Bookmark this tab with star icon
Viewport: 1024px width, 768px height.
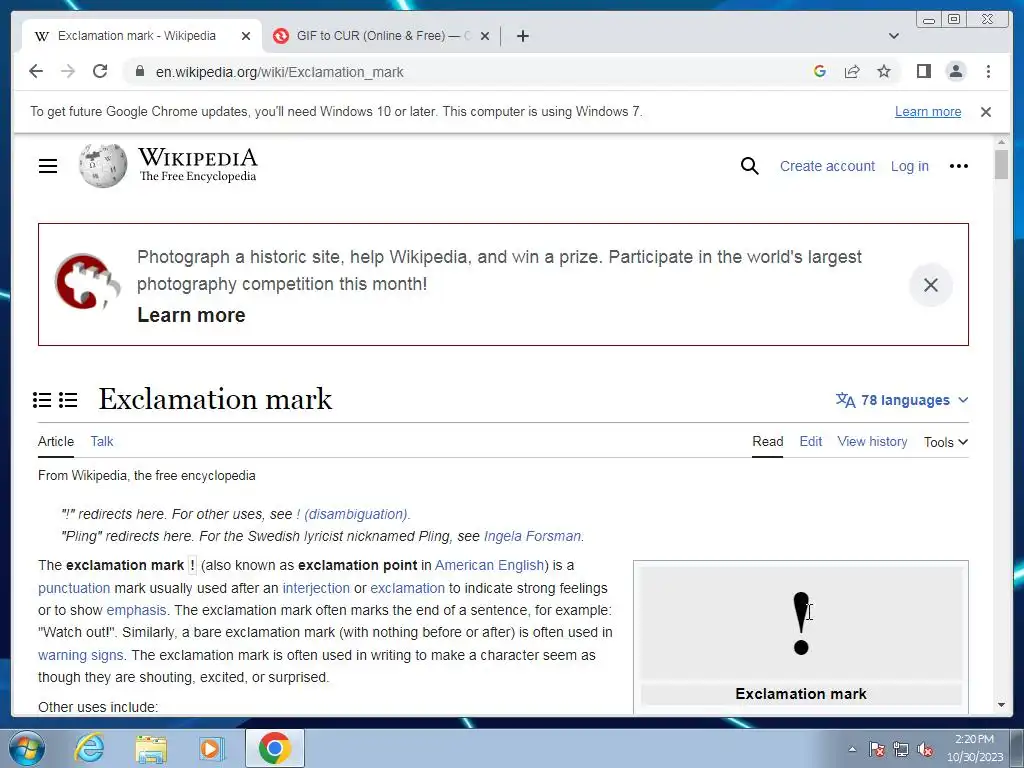click(x=884, y=71)
